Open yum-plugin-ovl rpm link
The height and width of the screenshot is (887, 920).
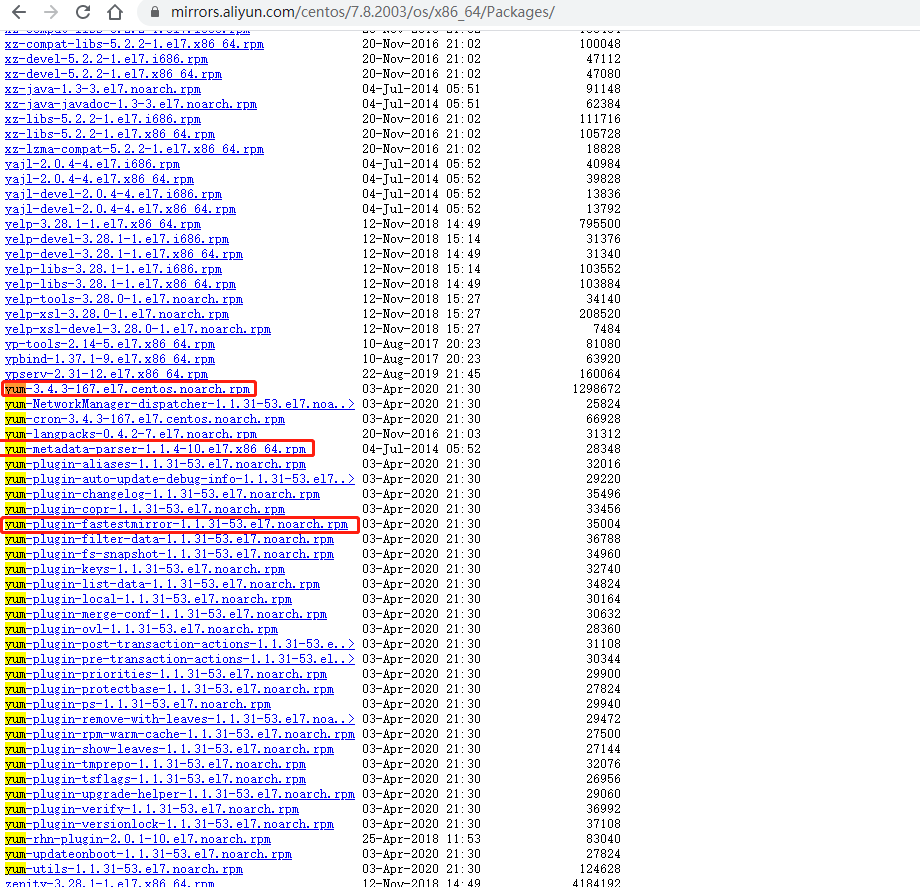(141, 629)
